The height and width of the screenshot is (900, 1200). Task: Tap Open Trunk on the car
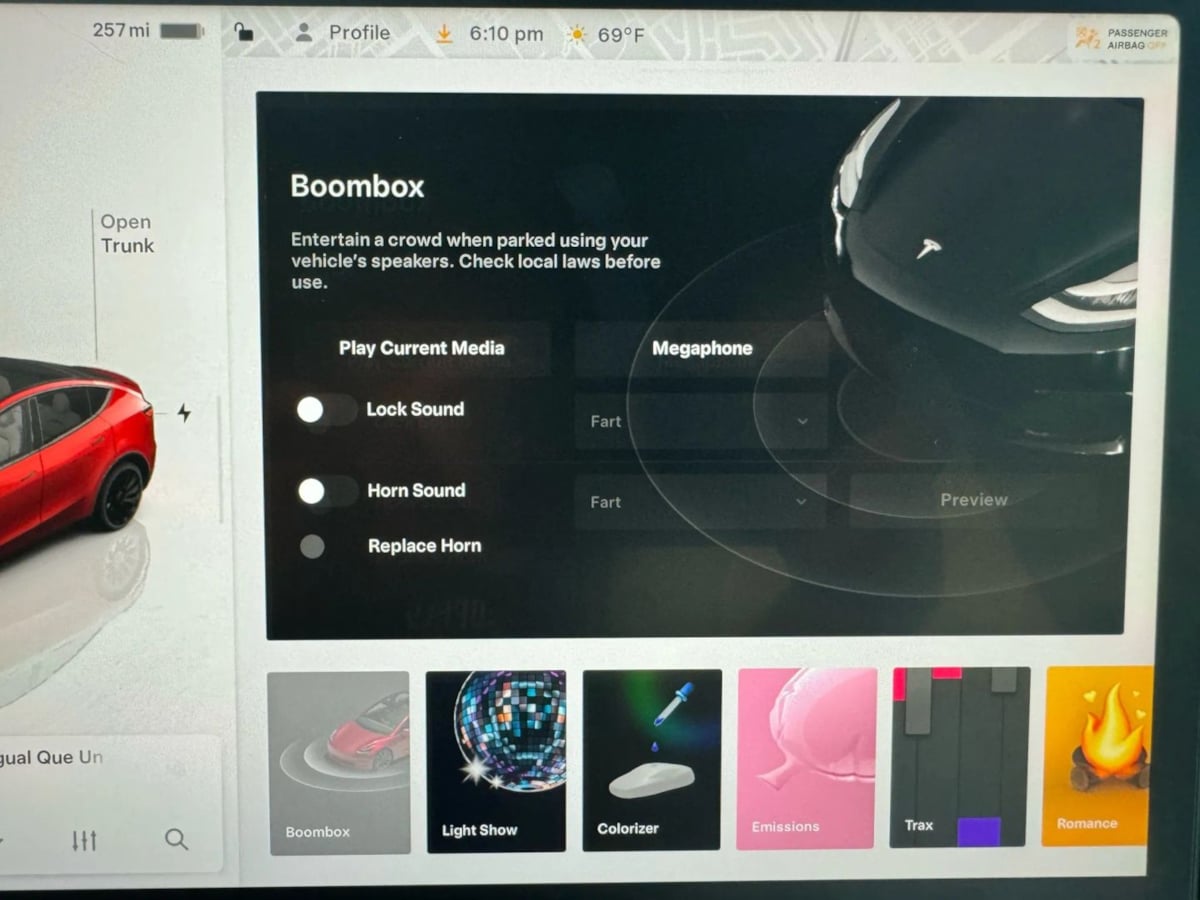[127, 234]
